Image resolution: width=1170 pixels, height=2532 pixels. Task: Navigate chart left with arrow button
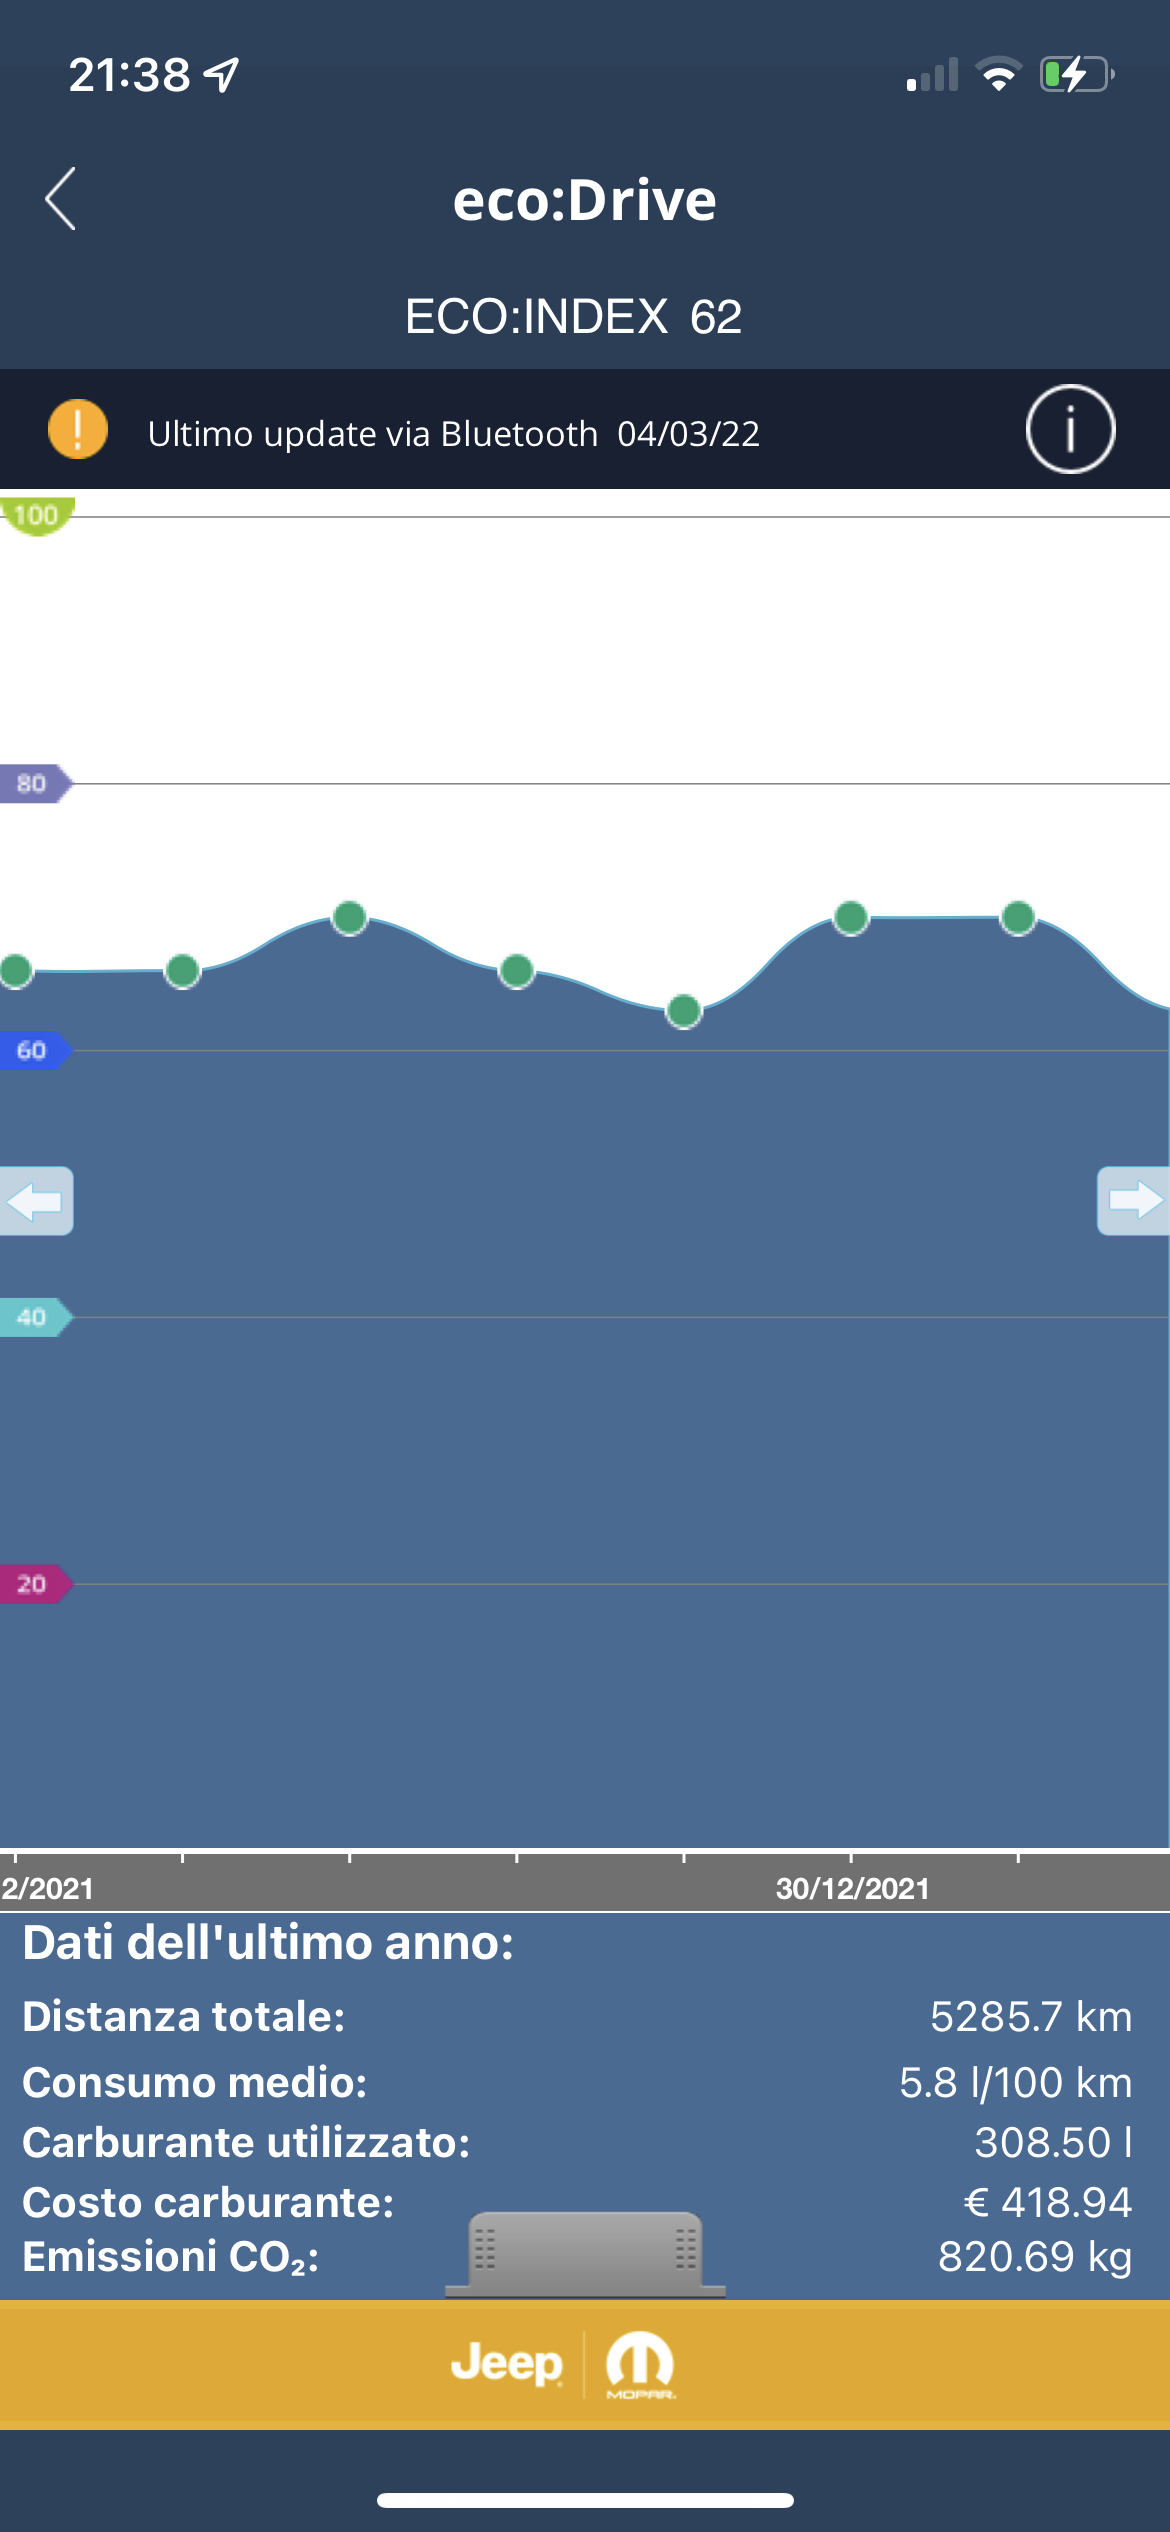point(36,1200)
